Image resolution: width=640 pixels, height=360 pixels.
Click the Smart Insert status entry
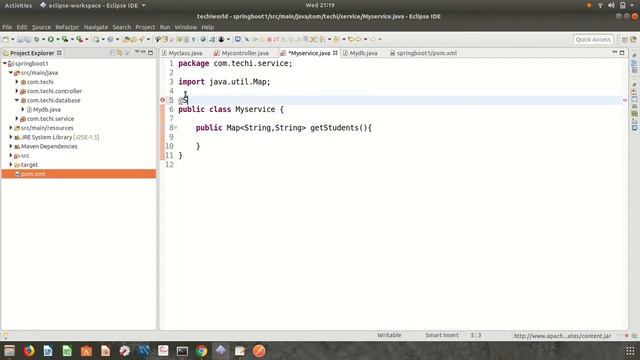[442, 335]
